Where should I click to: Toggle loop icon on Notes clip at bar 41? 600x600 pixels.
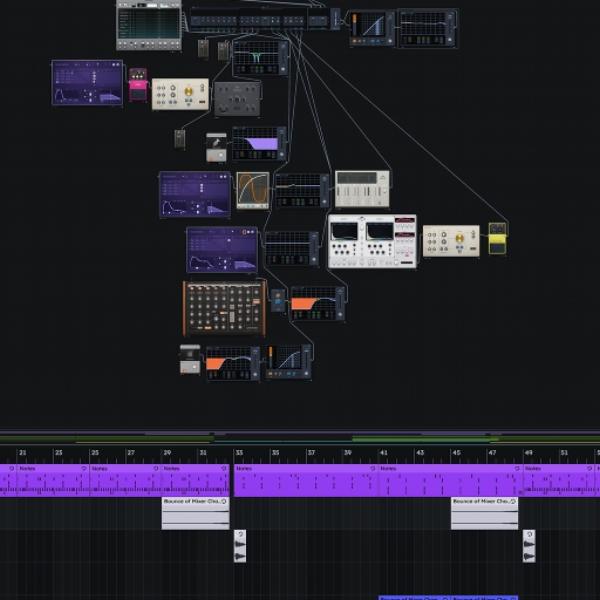pyautogui.click(x=517, y=468)
